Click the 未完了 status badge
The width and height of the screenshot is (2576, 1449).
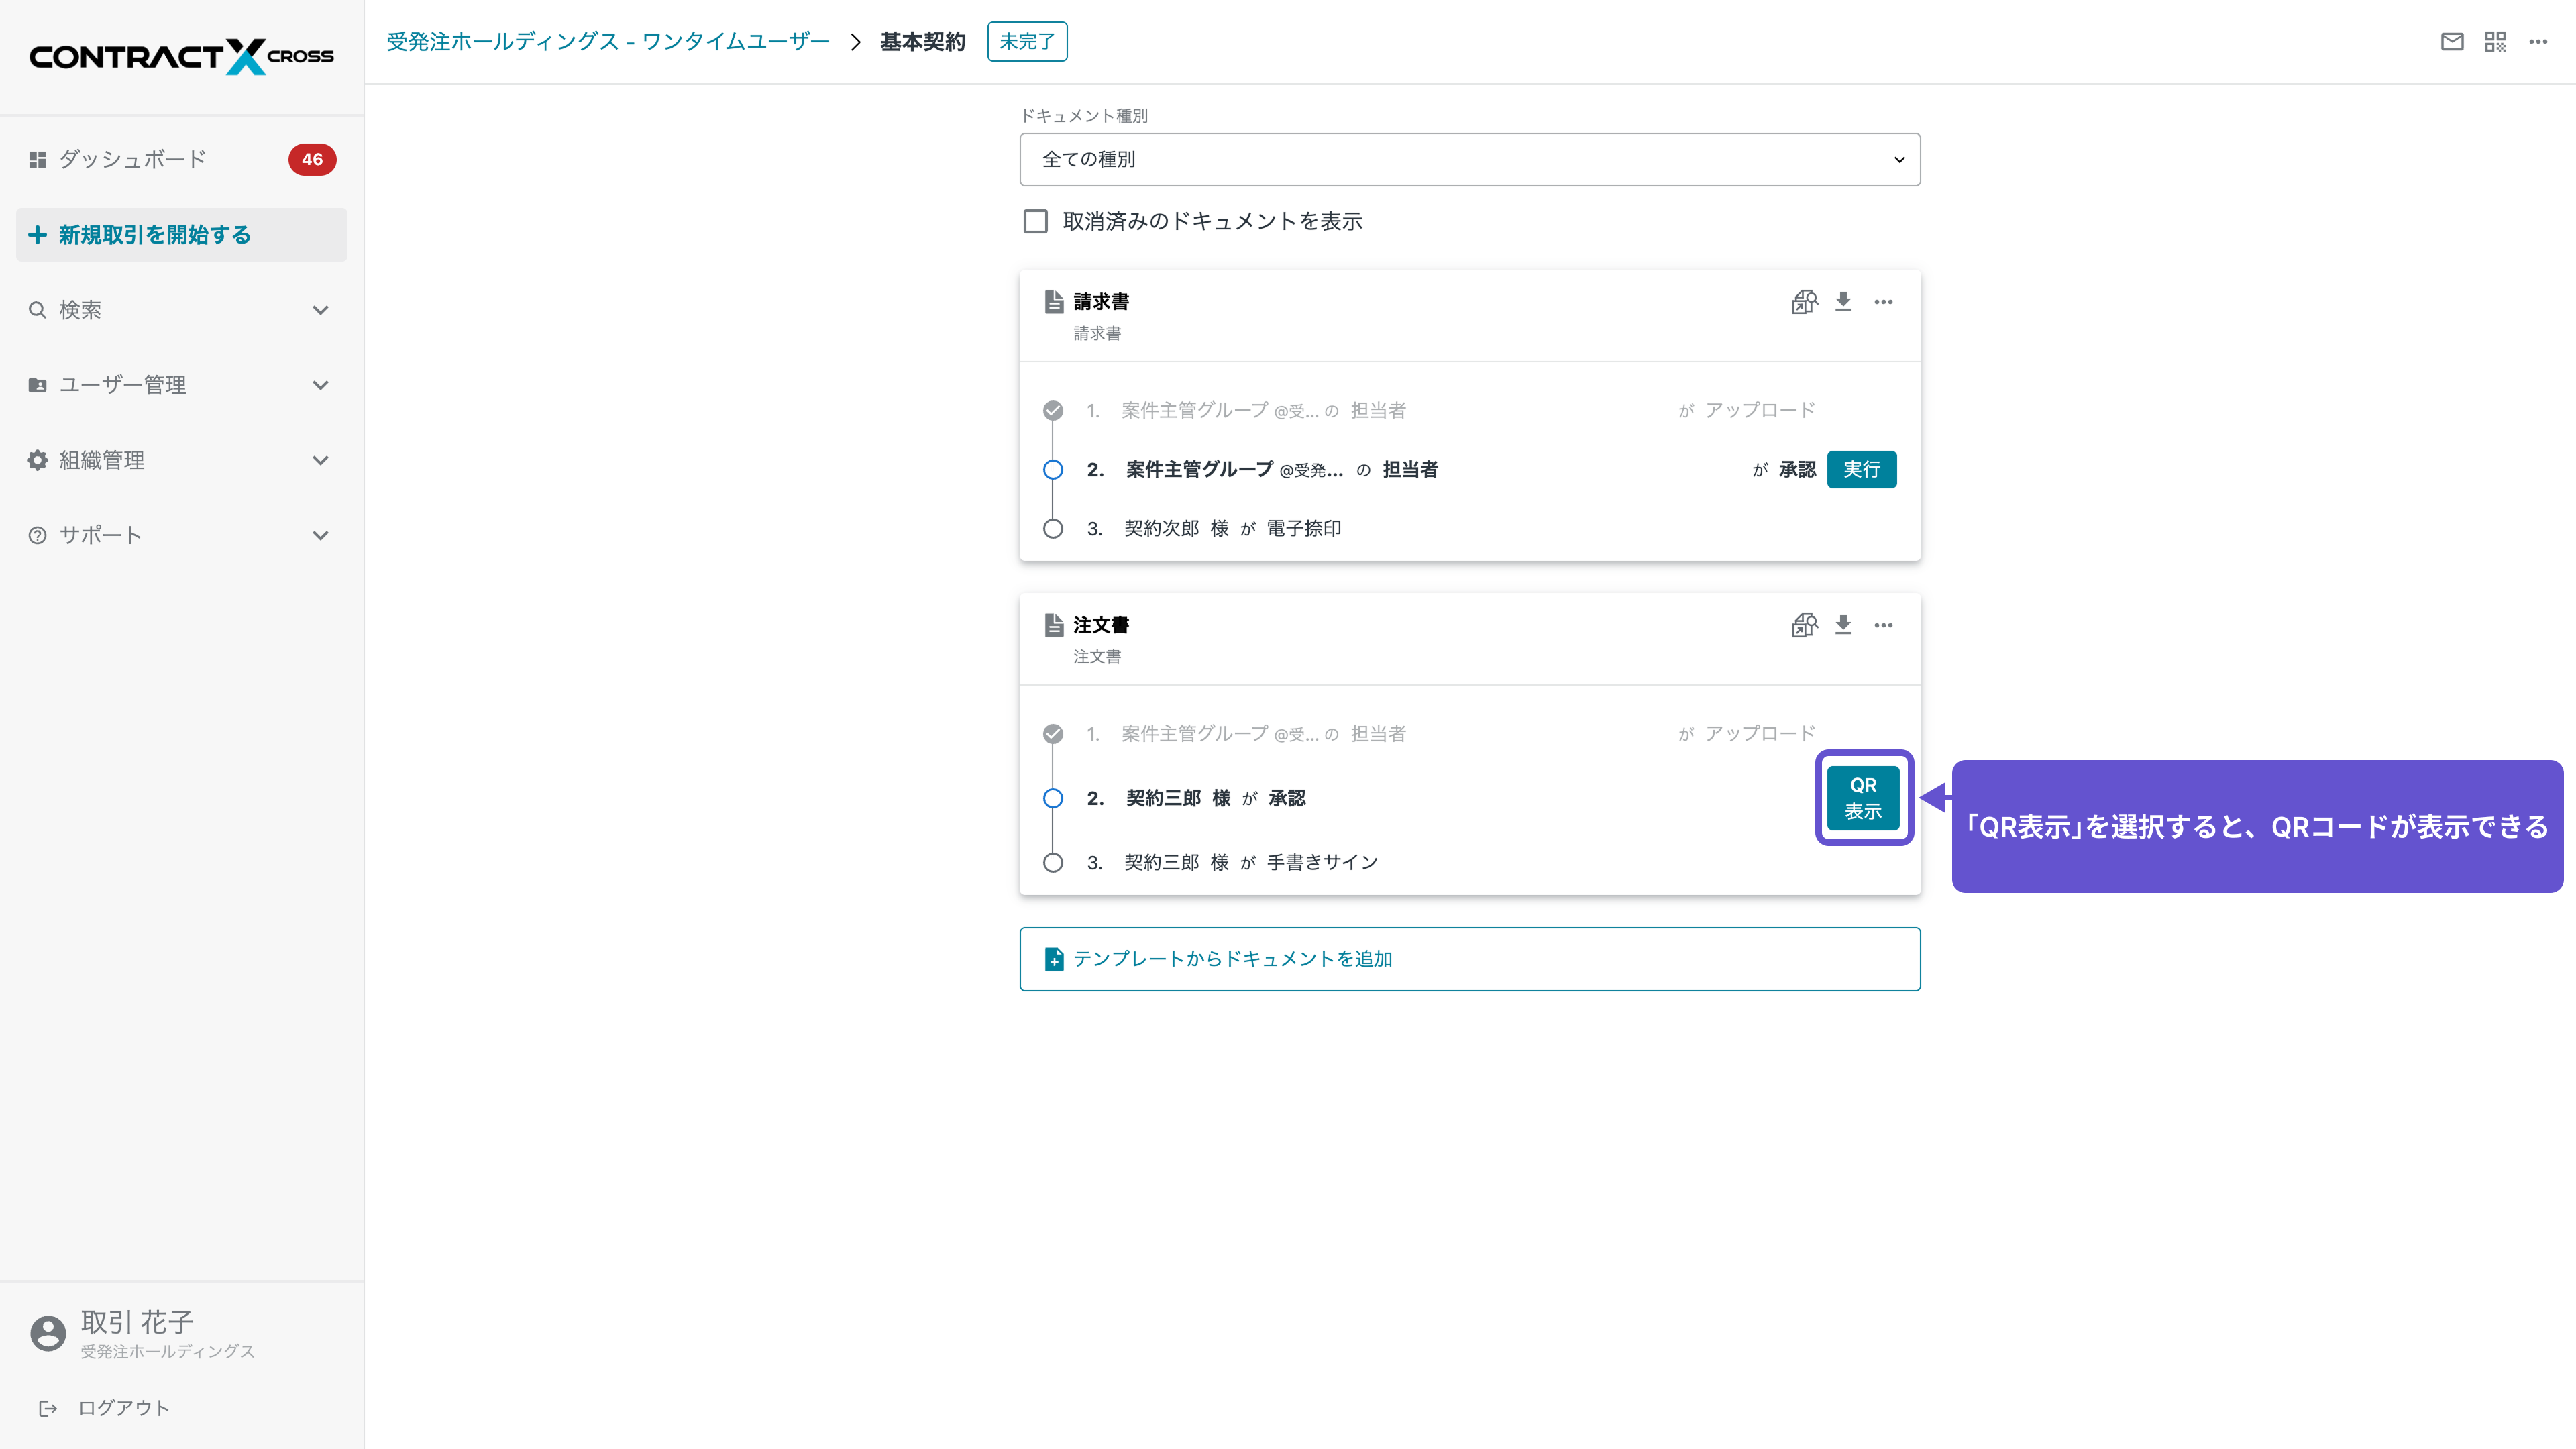click(1027, 41)
